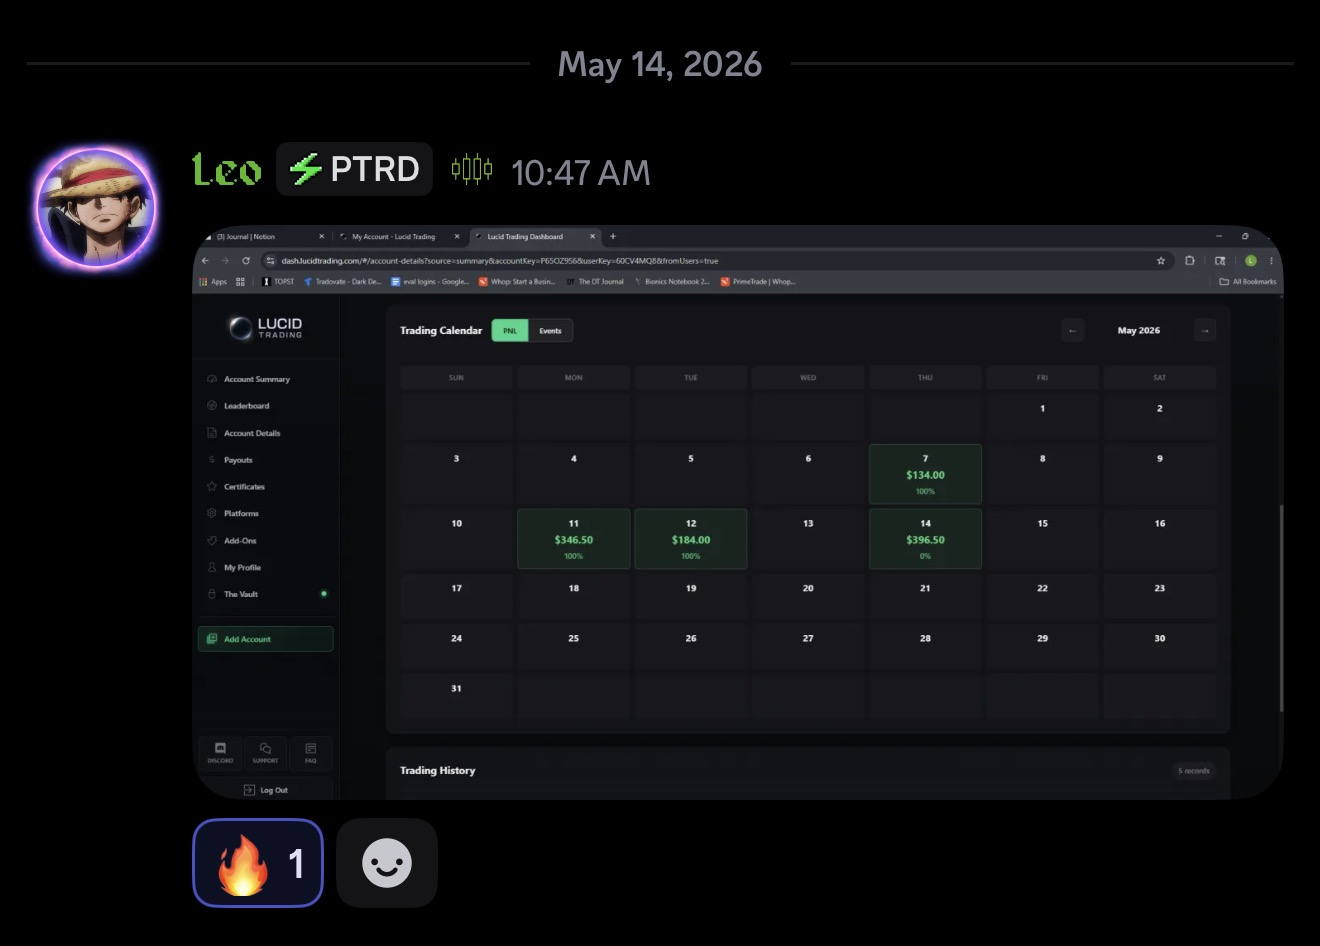
Task: Click Leo's Luffy avatar picture
Action: click(96, 208)
